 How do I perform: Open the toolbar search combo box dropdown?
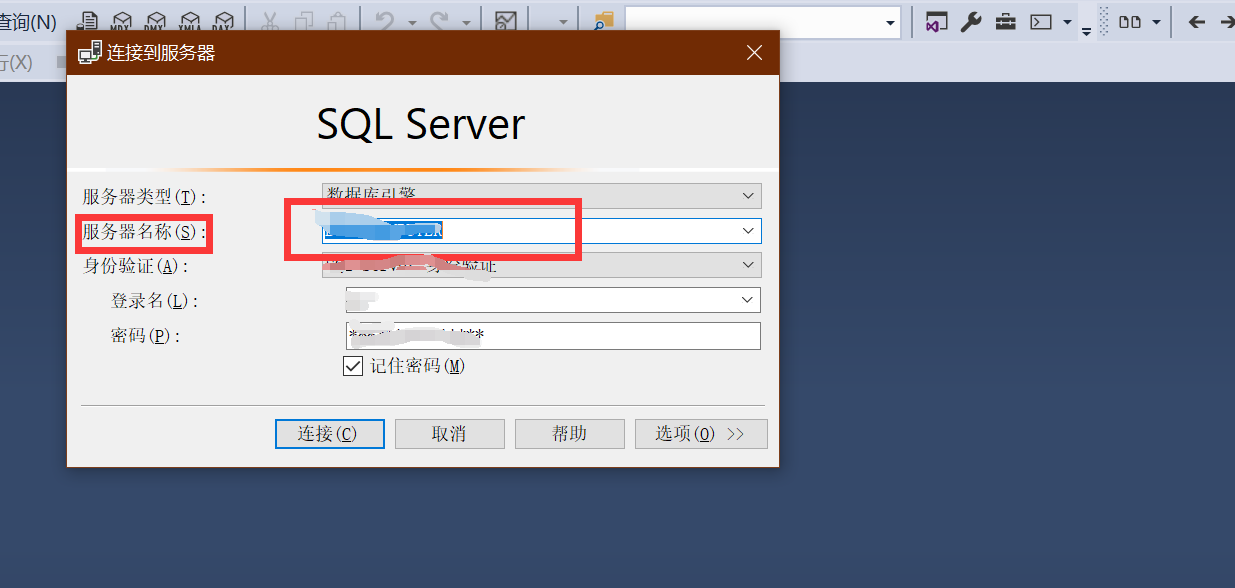click(x=890, y=22)
